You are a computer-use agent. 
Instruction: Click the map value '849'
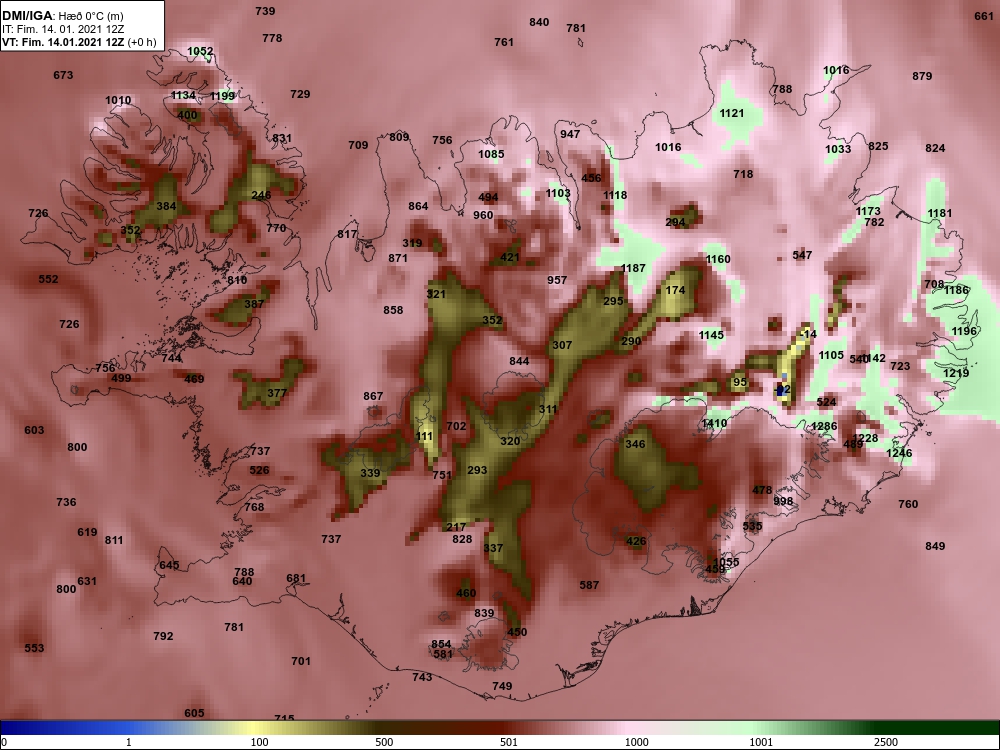click(935, 546)
